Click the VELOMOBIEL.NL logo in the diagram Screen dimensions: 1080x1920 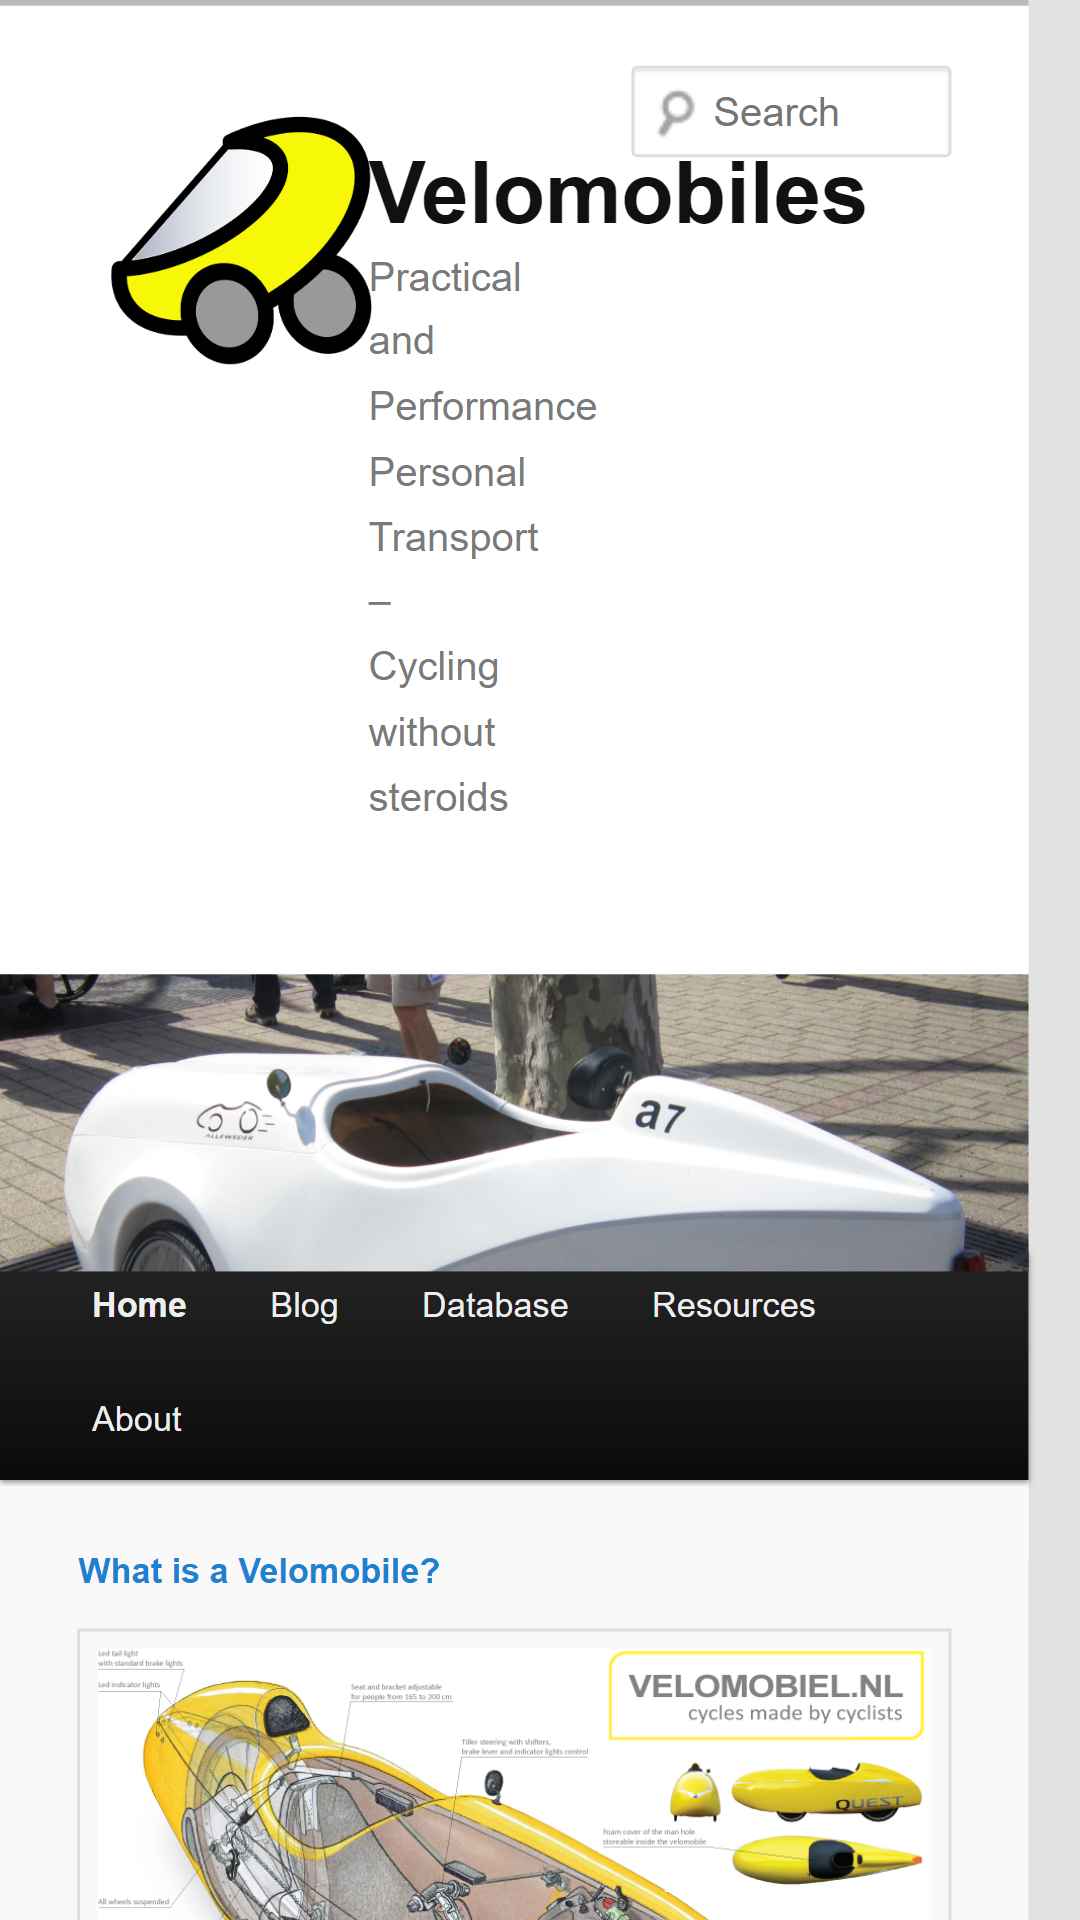(x=766, y=1696)
